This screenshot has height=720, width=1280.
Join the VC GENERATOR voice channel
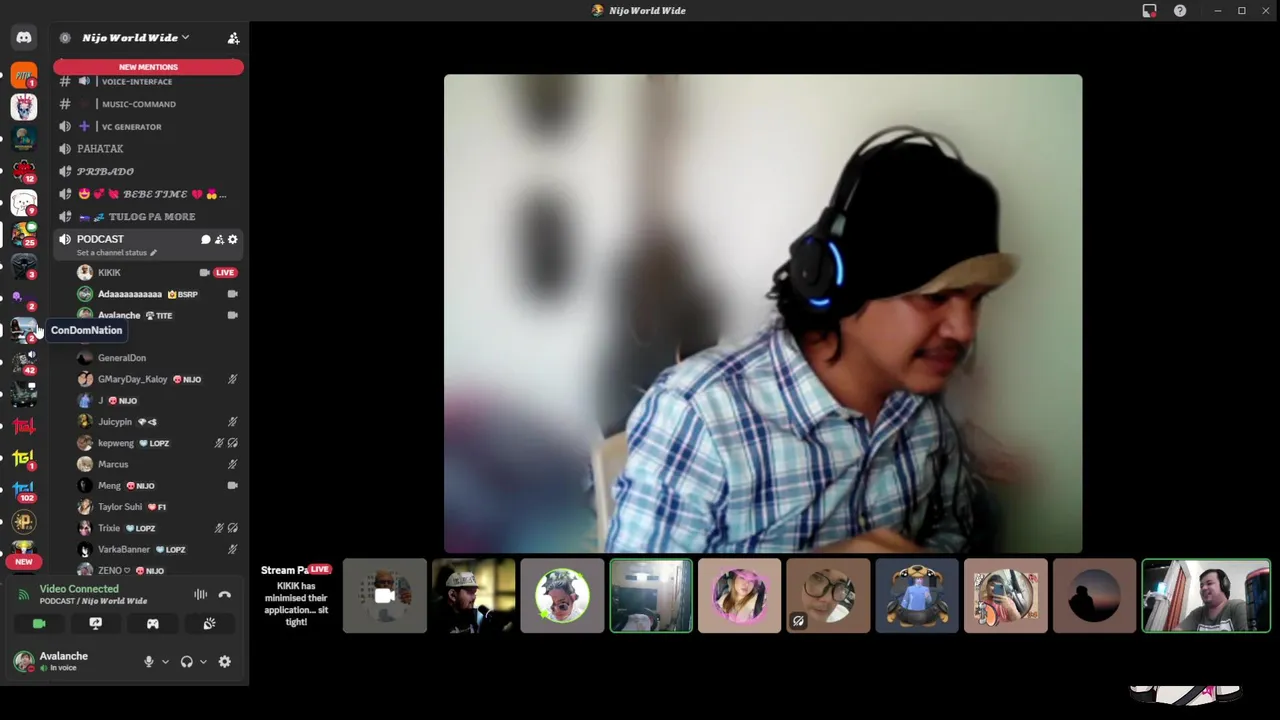coord(148,127)
